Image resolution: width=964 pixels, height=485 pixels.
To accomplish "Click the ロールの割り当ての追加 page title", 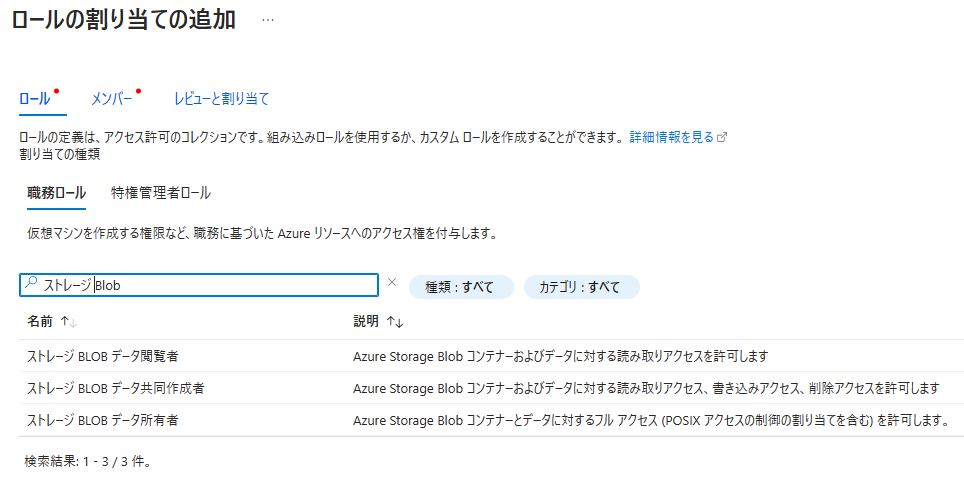I will [124, 20].
